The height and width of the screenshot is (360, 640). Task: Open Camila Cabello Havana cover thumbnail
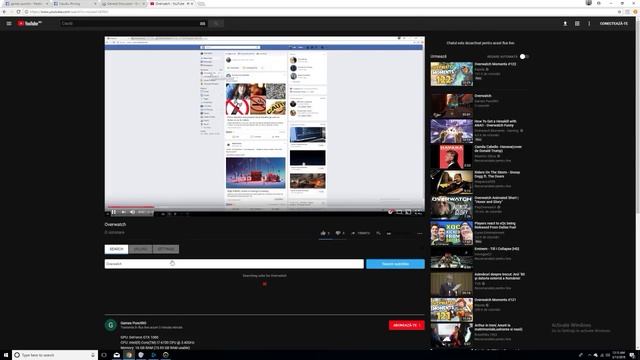451,157
